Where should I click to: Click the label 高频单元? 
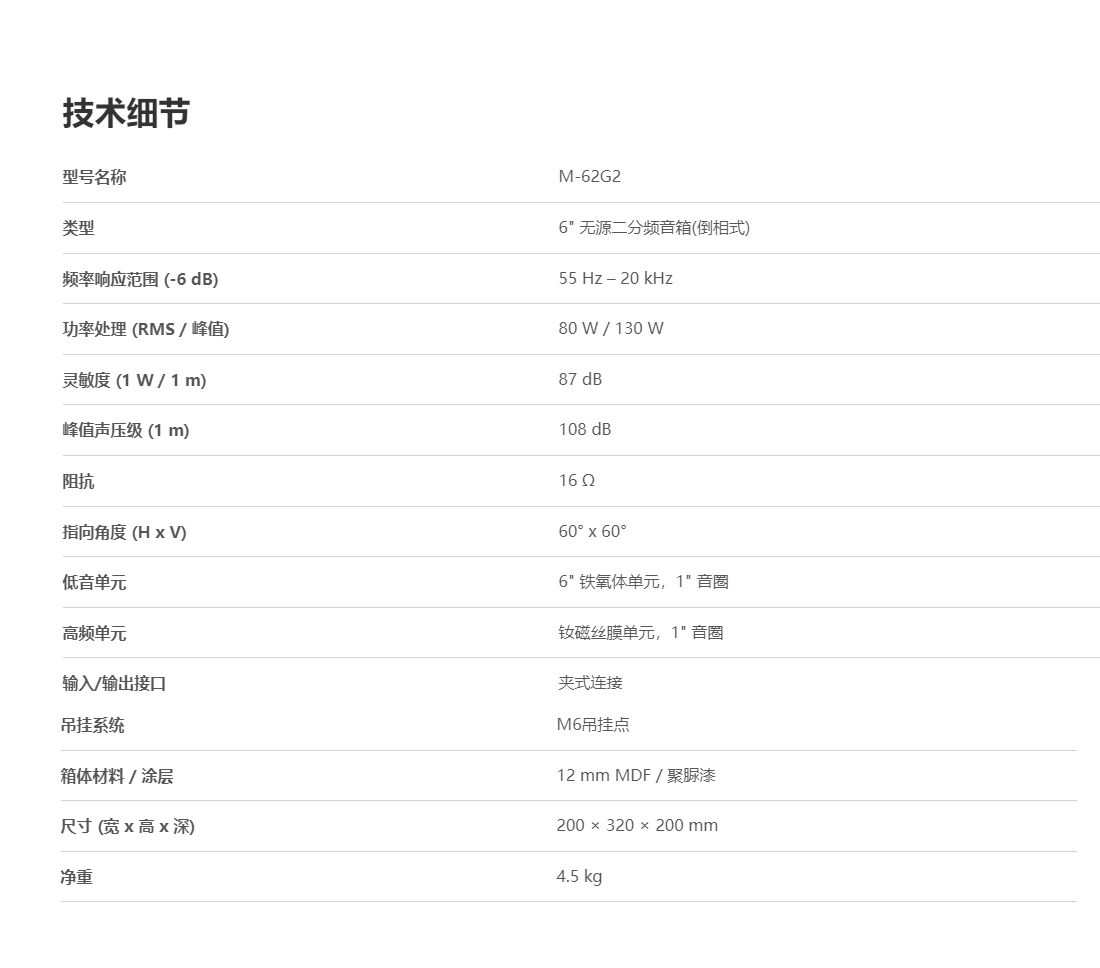(x=94, y=633)
